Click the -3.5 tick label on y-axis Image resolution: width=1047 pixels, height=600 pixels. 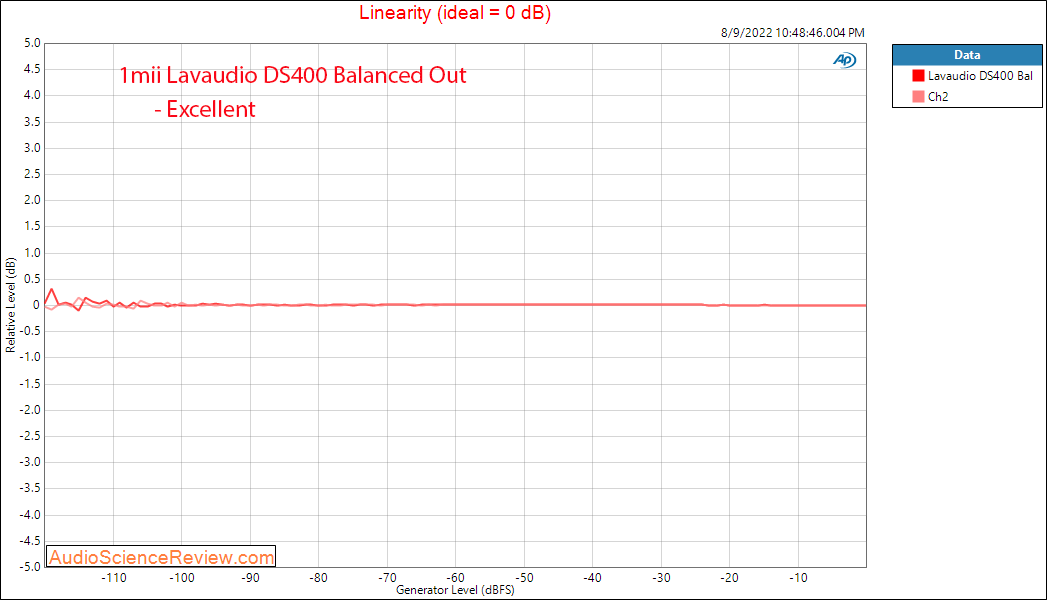(x=30, y=488)
